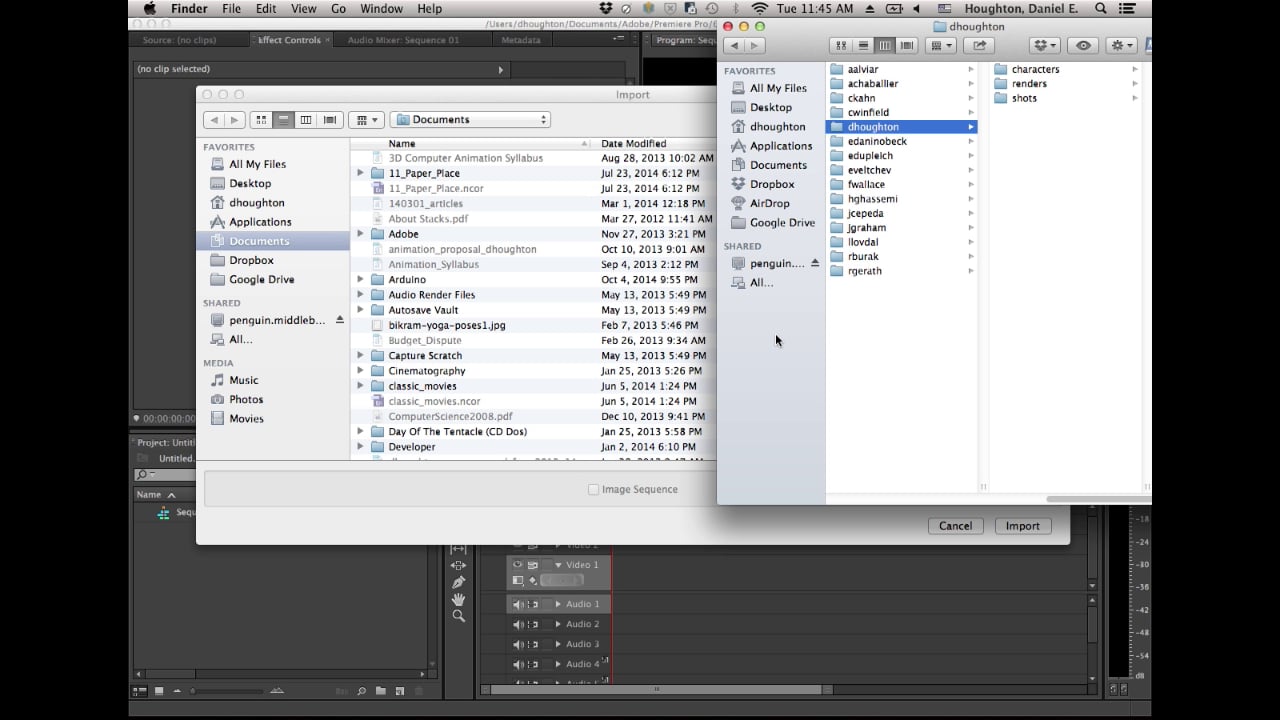1280x720 pixels.
Task: Open the Finder action gear menu
Action: [1122, 46]
